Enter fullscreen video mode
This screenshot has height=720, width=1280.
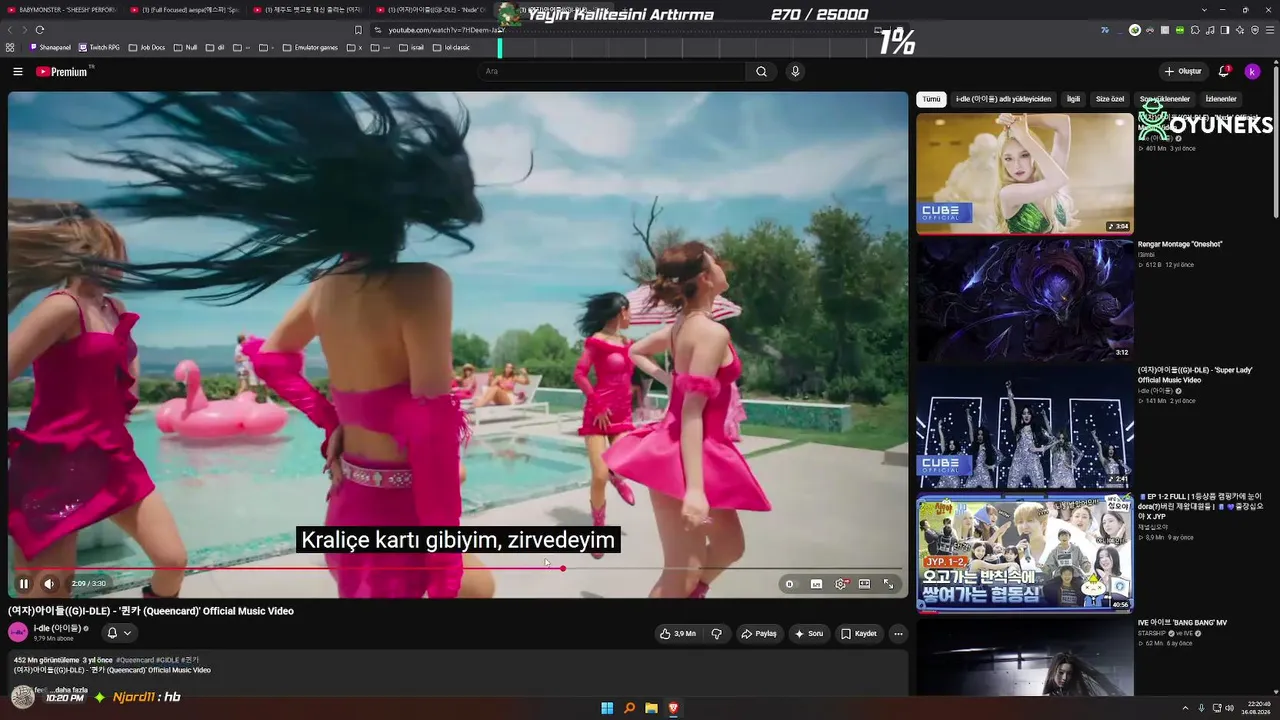click(x=888, y=584)
